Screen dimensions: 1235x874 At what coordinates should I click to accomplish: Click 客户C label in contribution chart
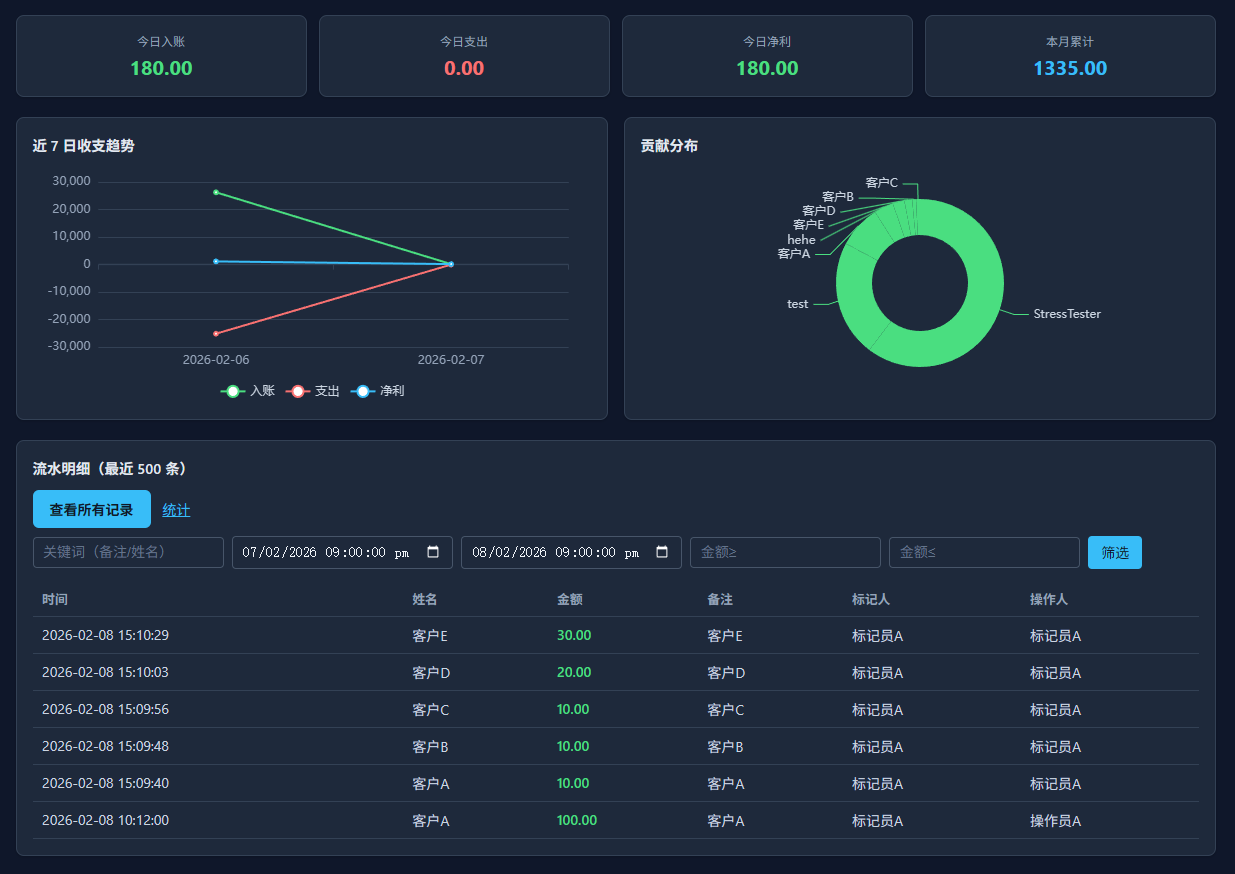coord(881,183)
